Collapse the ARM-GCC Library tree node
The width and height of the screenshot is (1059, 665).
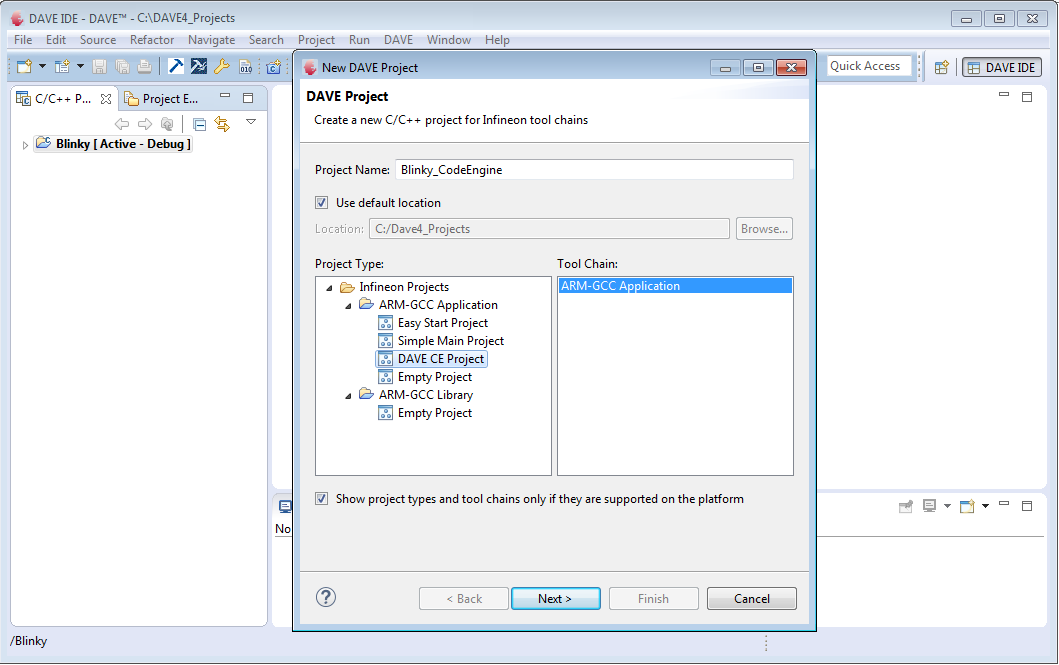348,396
